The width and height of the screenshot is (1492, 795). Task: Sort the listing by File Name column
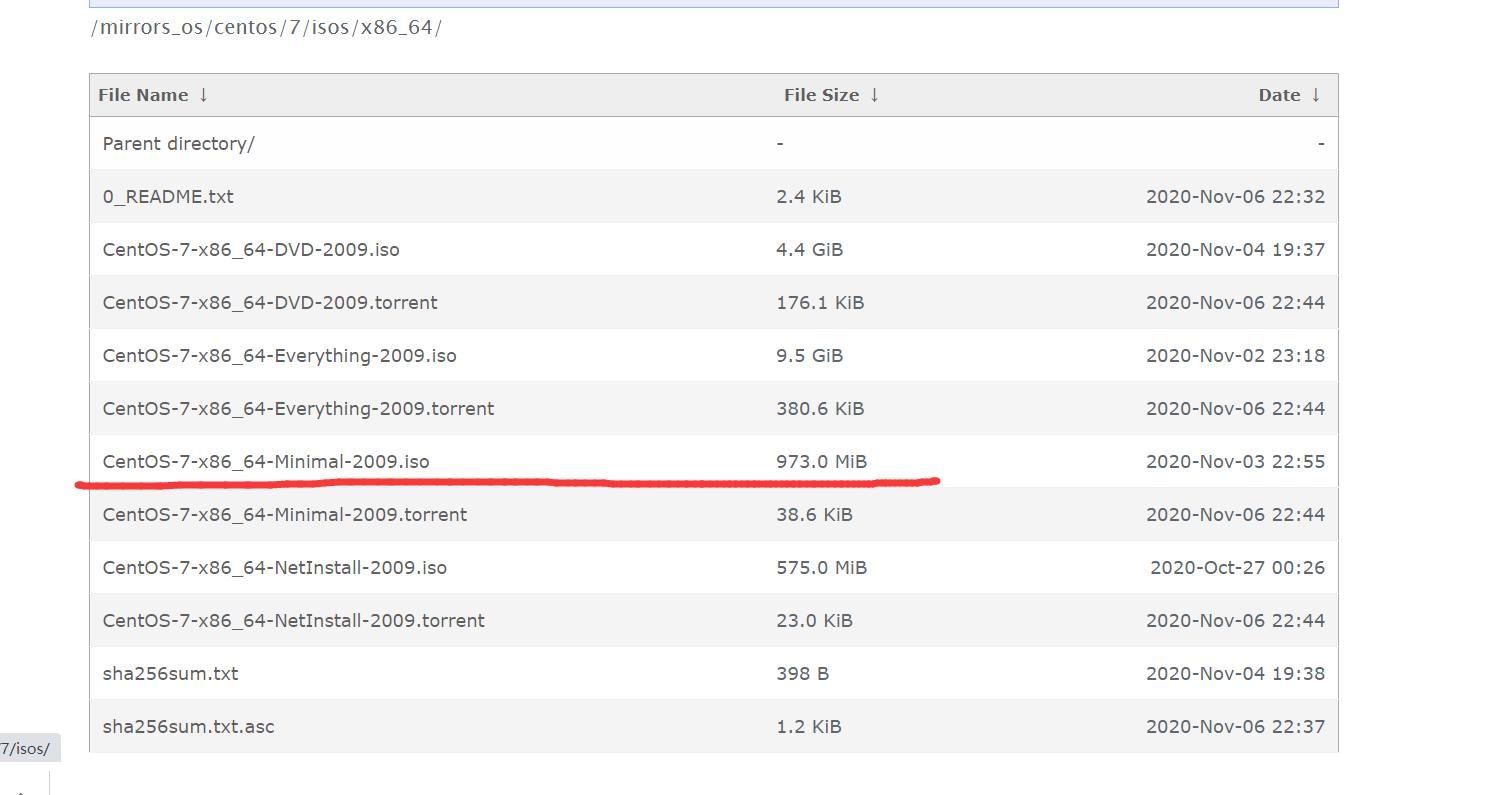click(143, 95)
